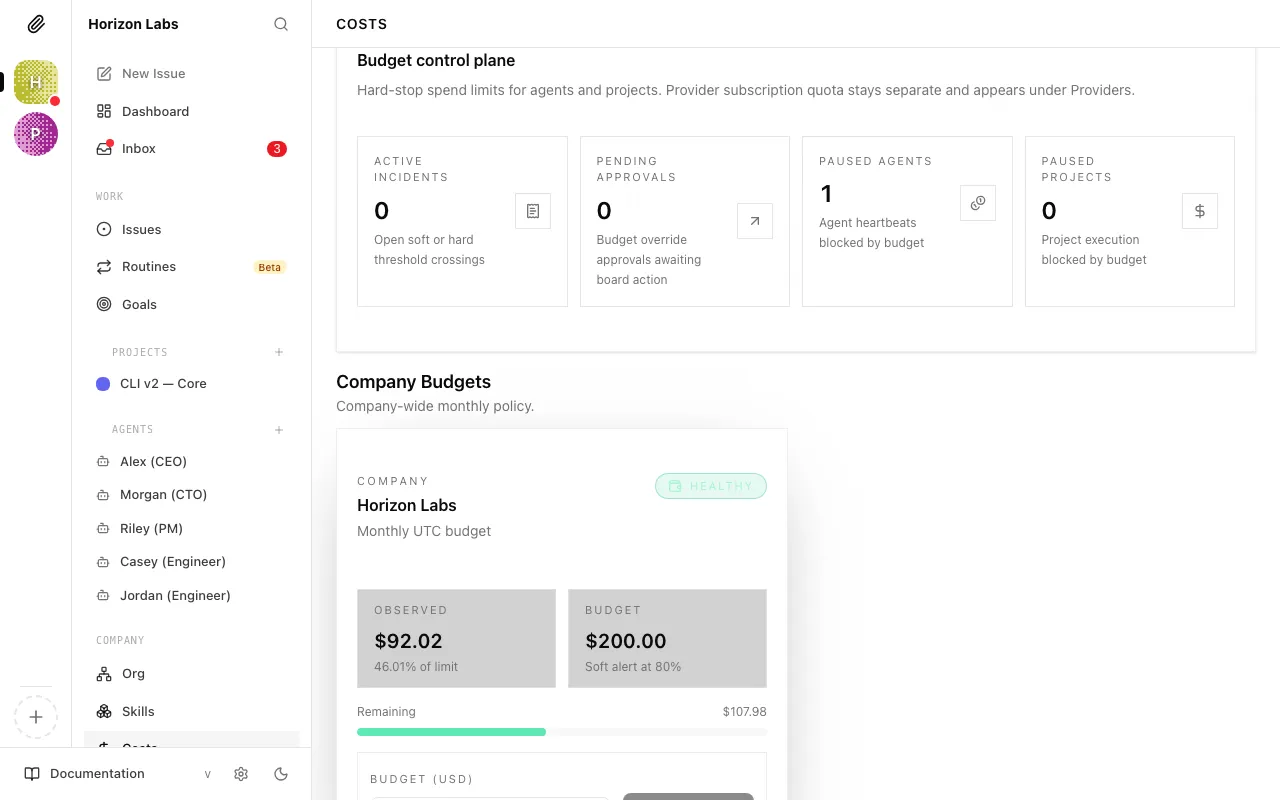Switch to the P company avatar
The image size is (1280, 800).
tap(36, 134)
